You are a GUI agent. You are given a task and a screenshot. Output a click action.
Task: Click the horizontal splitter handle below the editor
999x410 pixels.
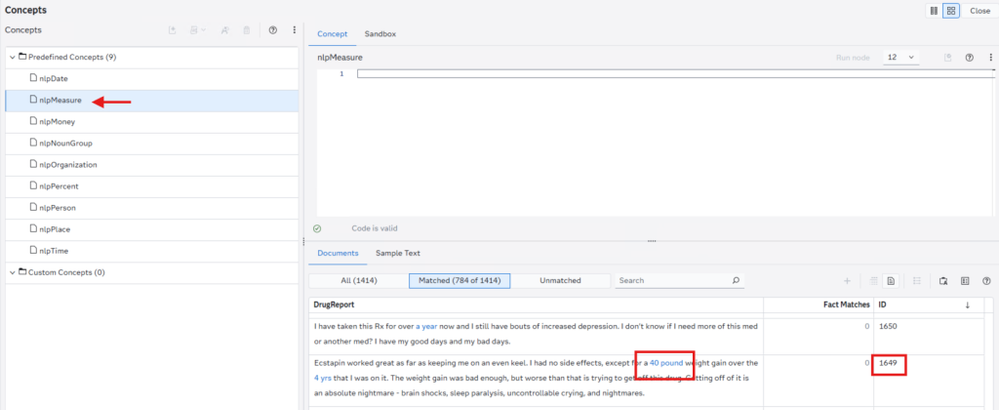click(652, 241)
